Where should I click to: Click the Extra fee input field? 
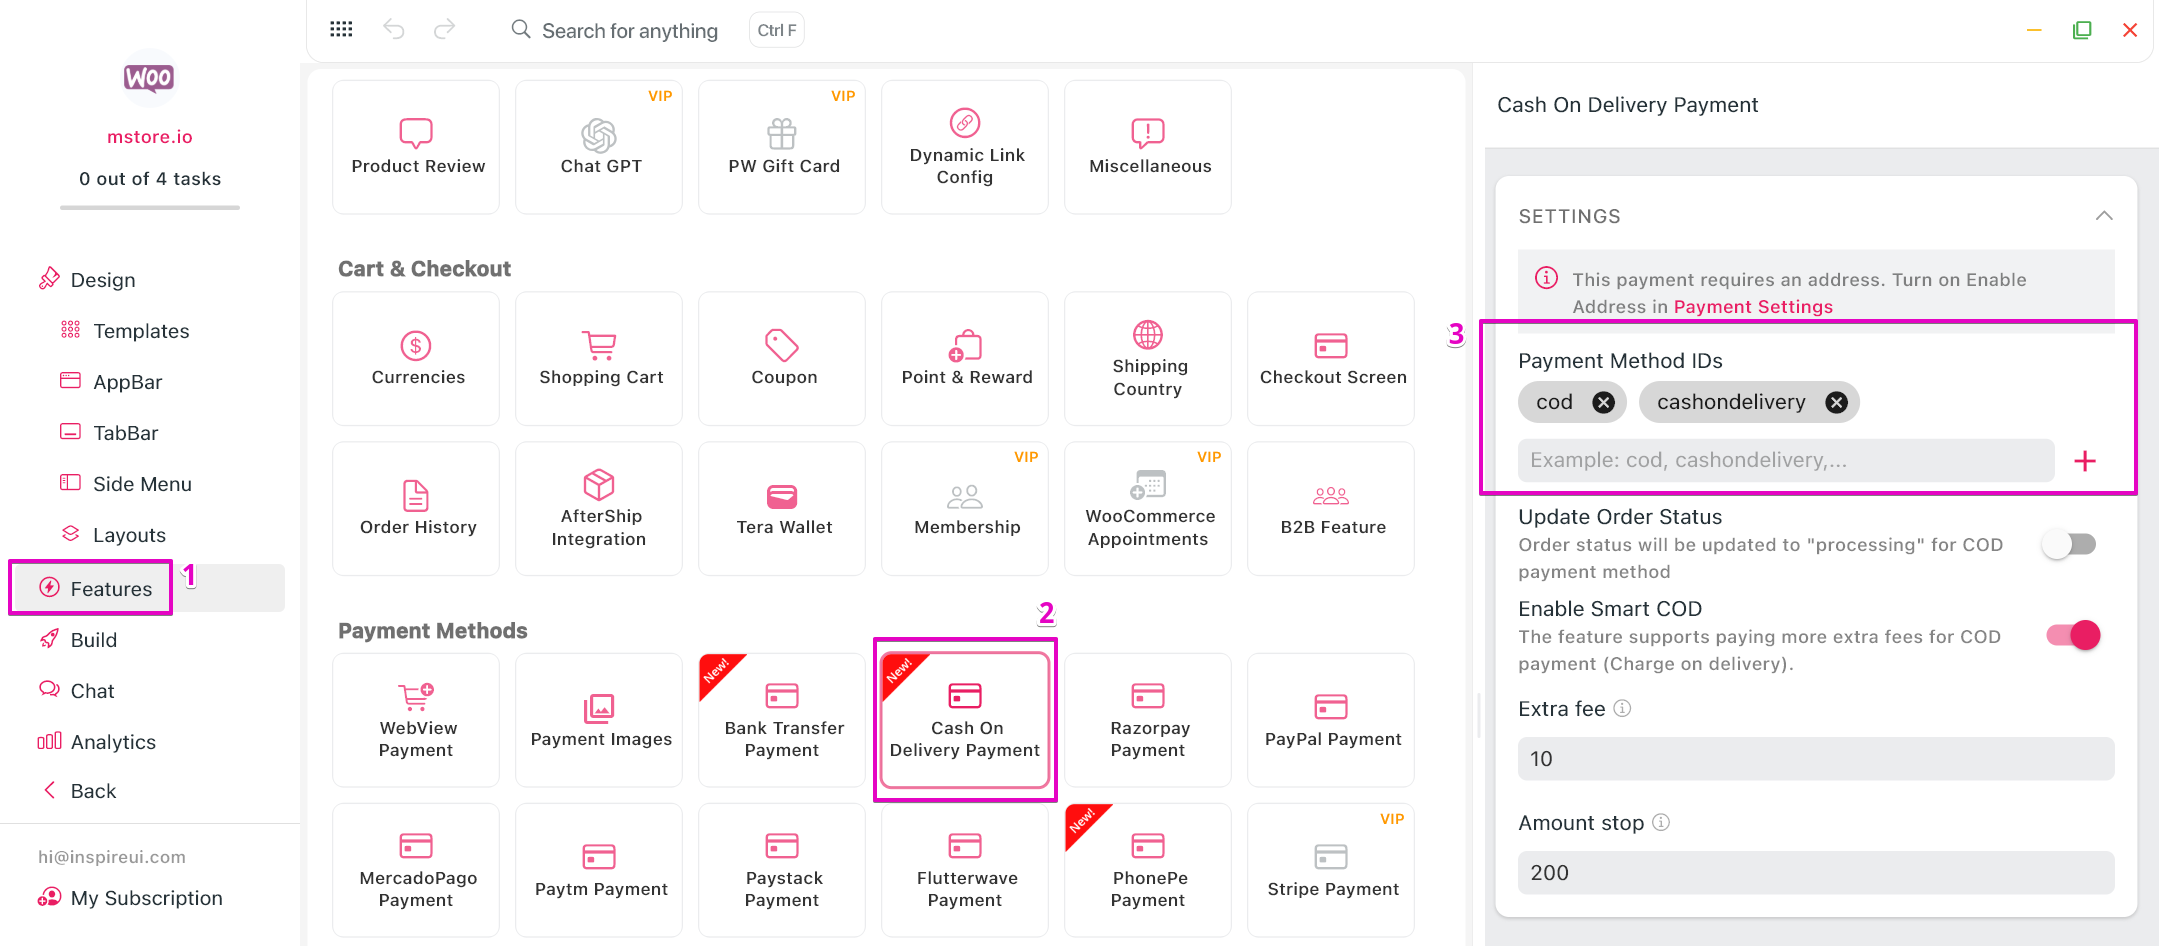pos(1814,759)
